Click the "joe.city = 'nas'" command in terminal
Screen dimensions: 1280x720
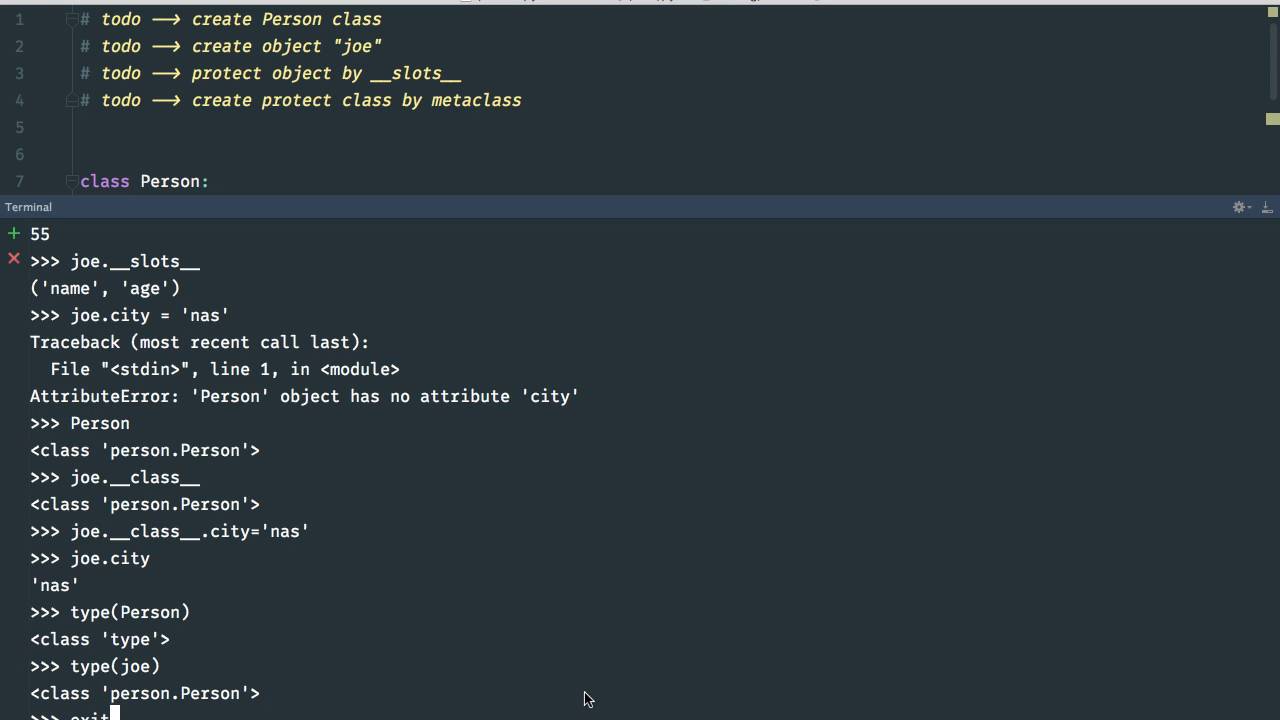tap(149, 315)
